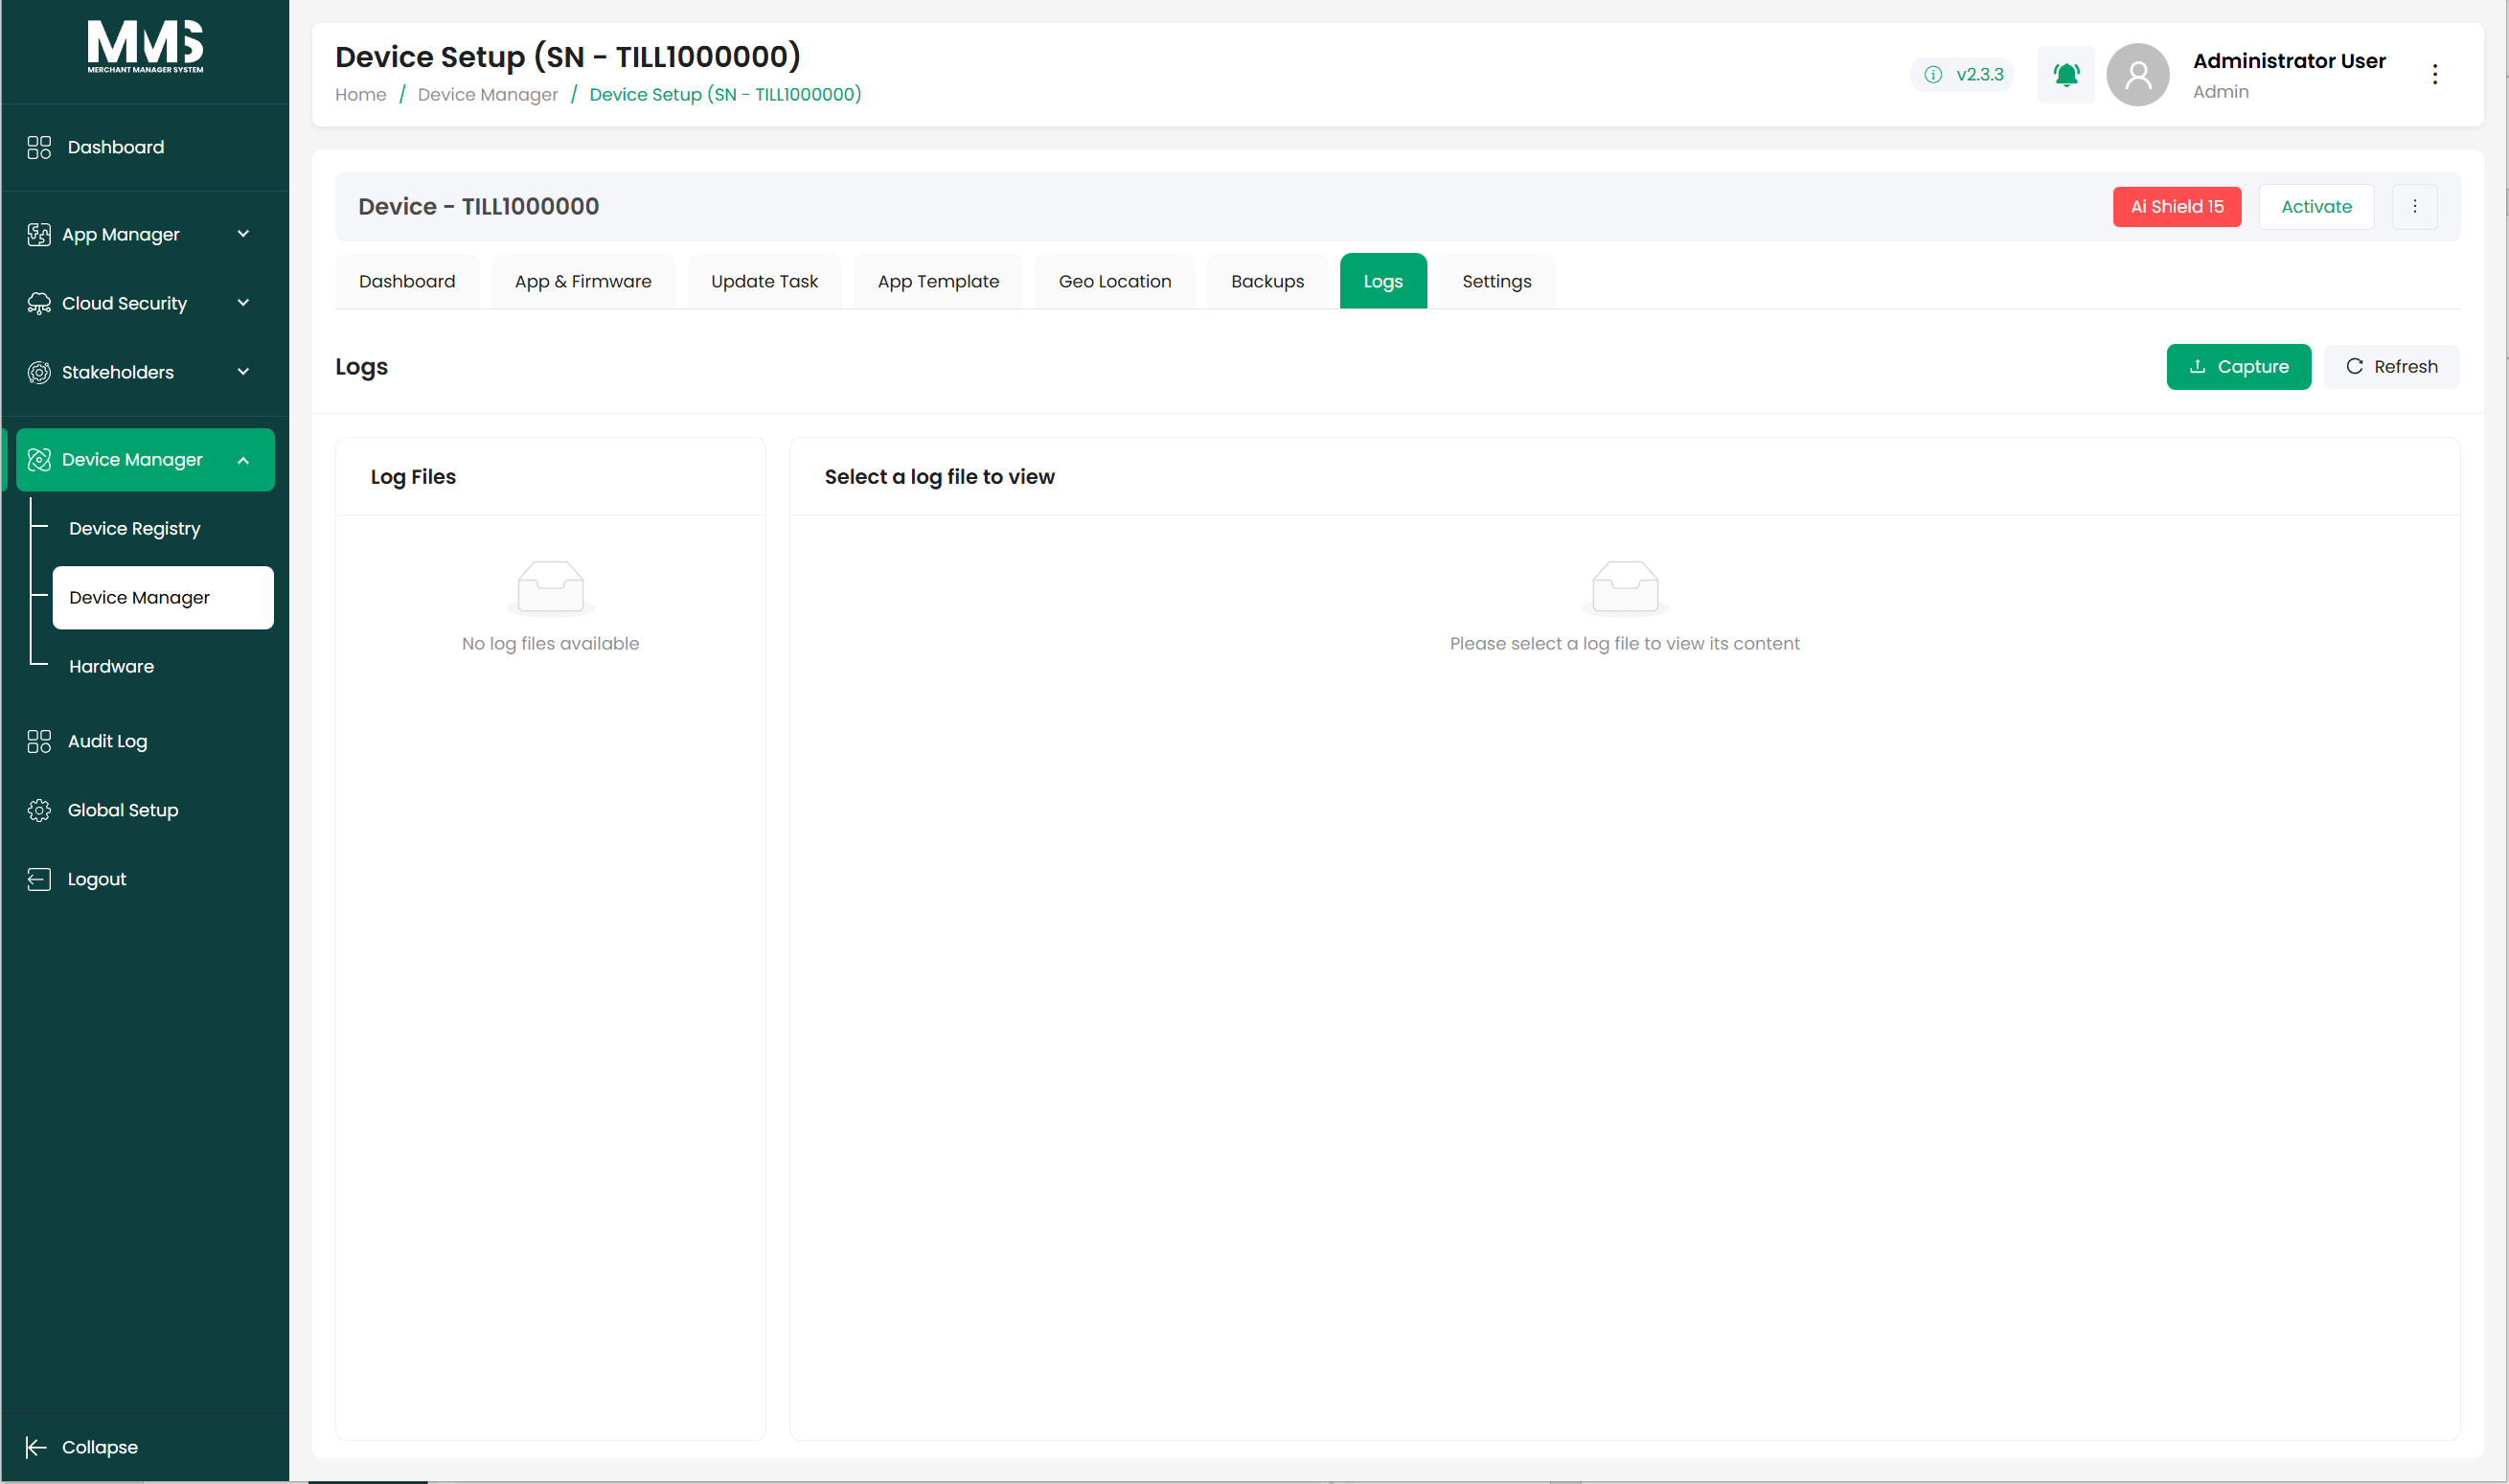Collapse the sidebar with Collapse label

100,1447
